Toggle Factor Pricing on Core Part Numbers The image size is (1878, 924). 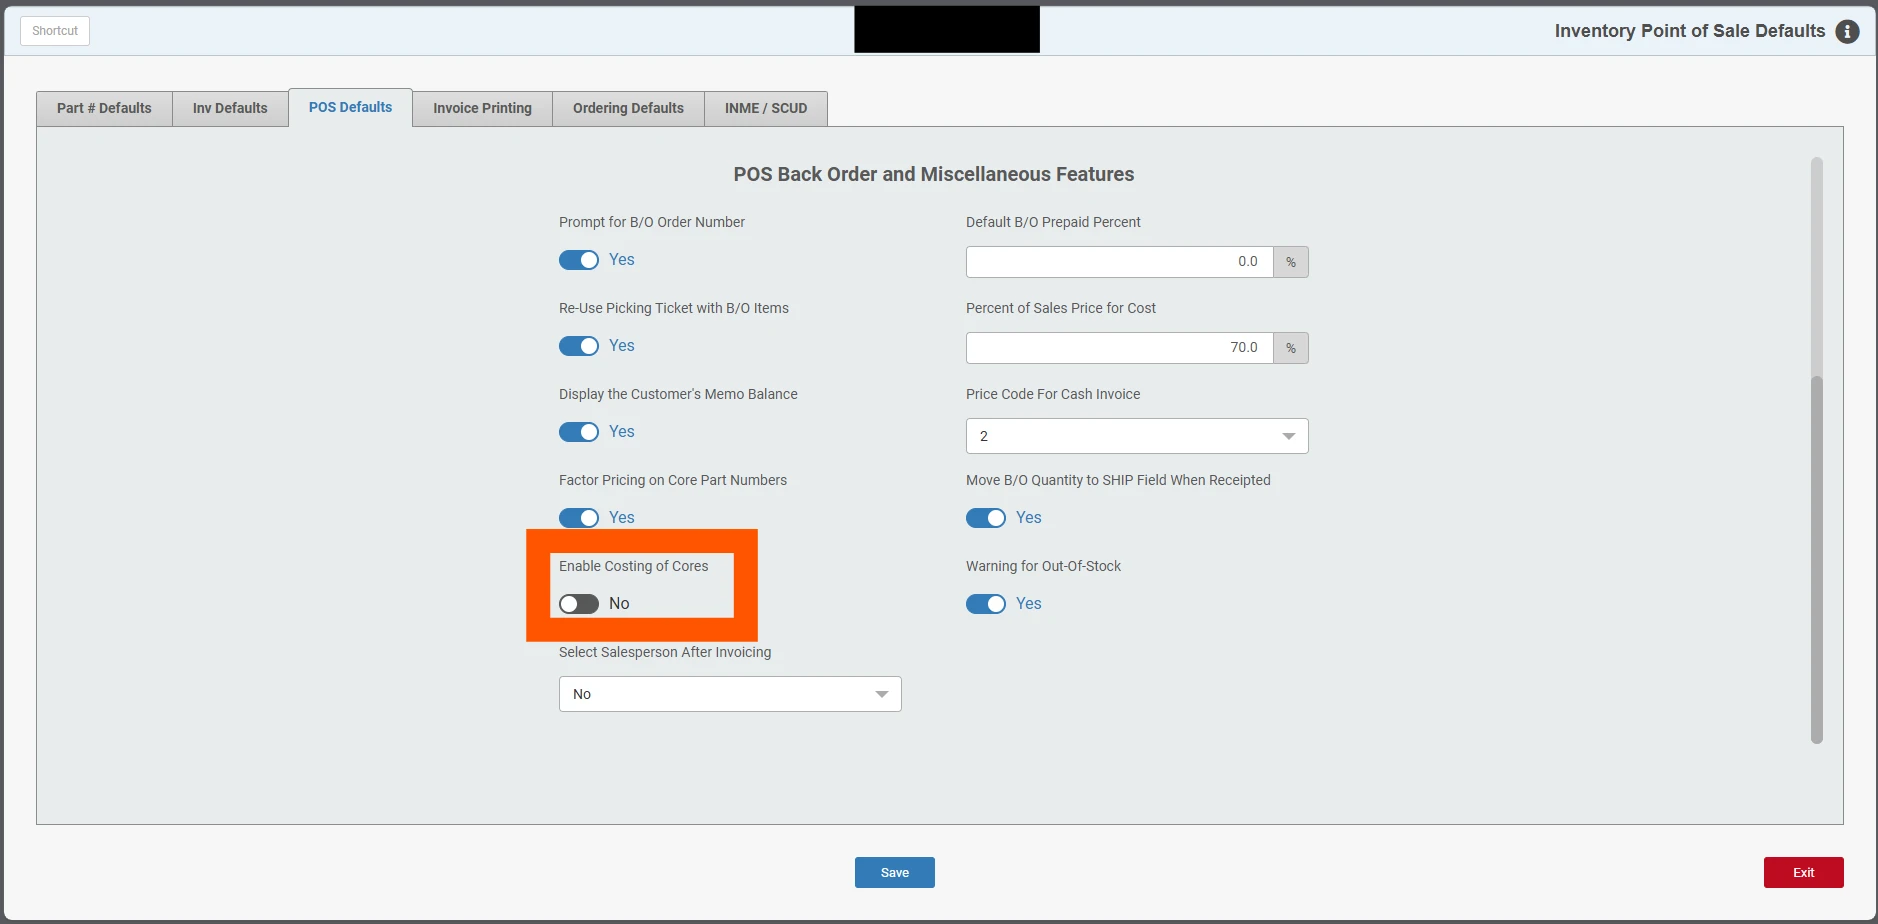coord(579,518)
